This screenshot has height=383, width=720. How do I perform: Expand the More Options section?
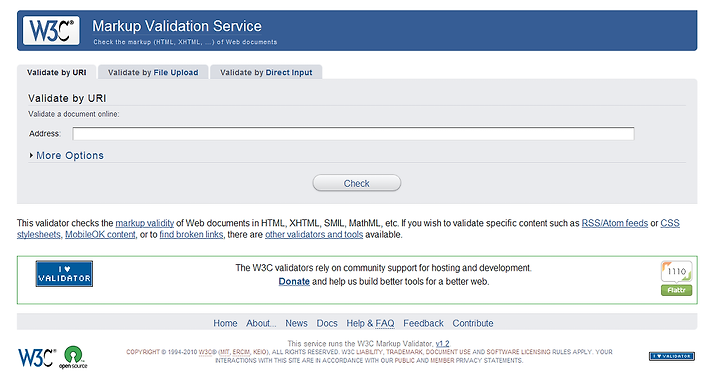point(67,156)
